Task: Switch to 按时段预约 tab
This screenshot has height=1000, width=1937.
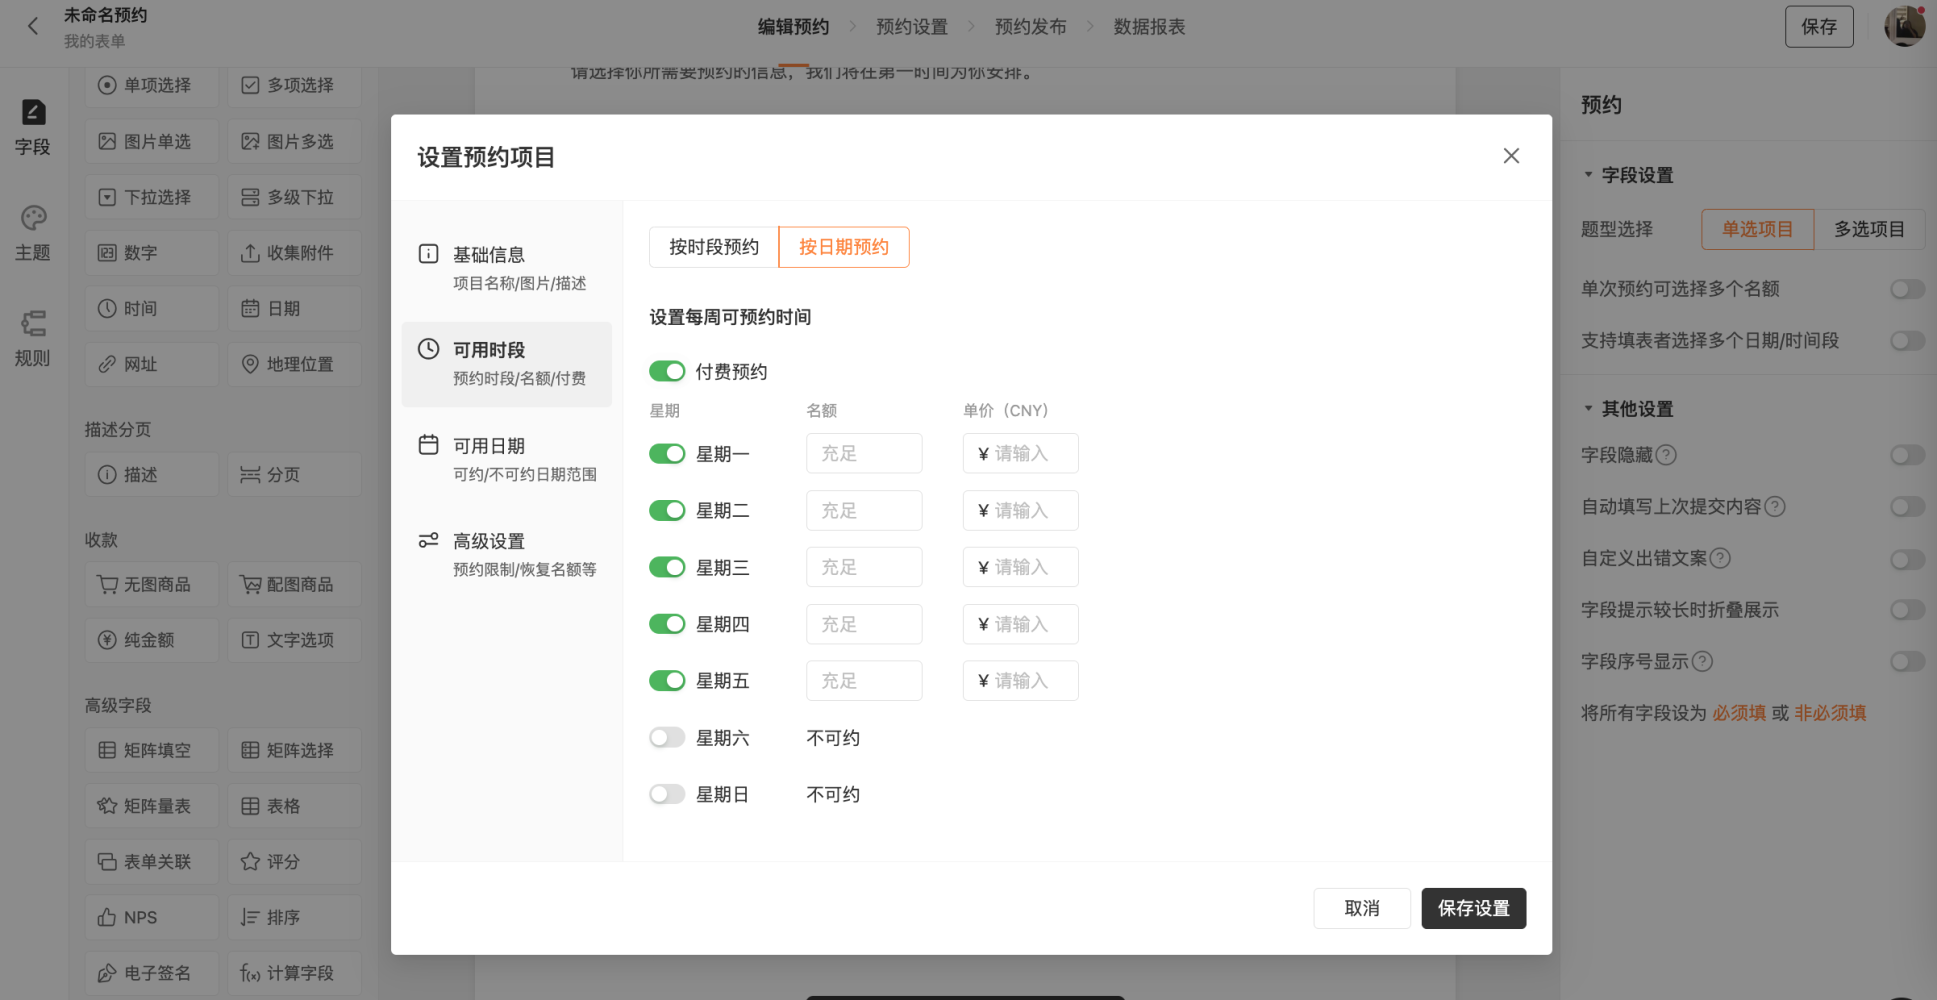Action: (714, 247)
